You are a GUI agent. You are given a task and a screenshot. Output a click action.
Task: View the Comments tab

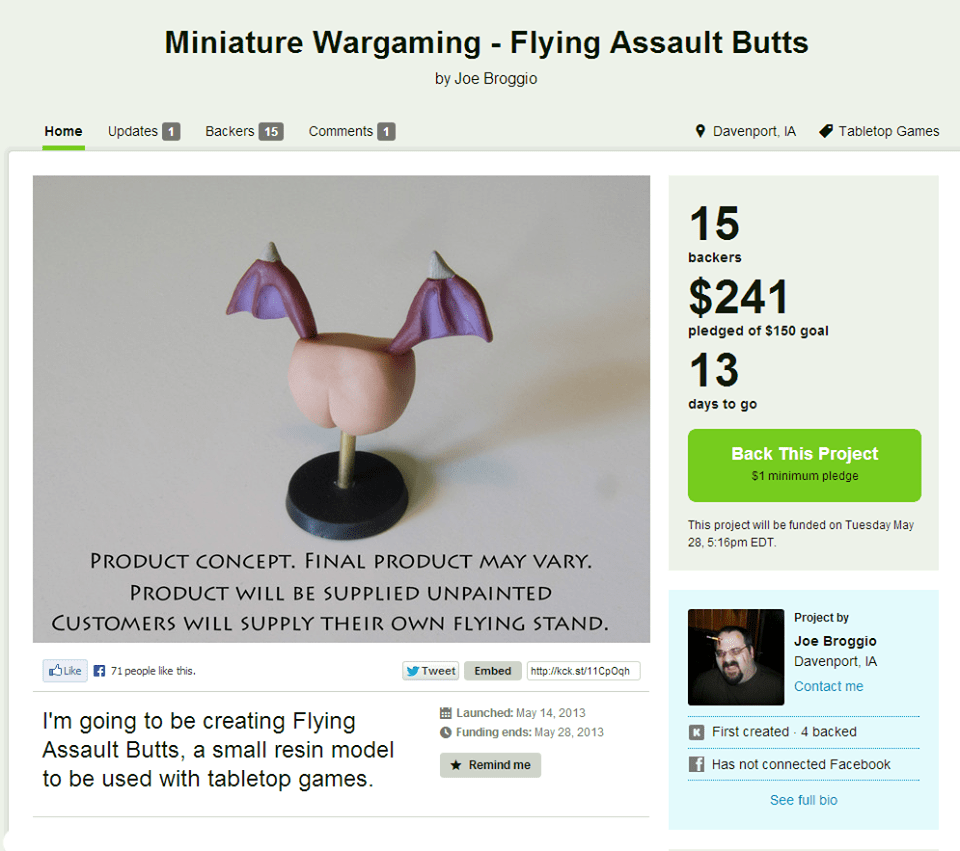click(351, 131)
